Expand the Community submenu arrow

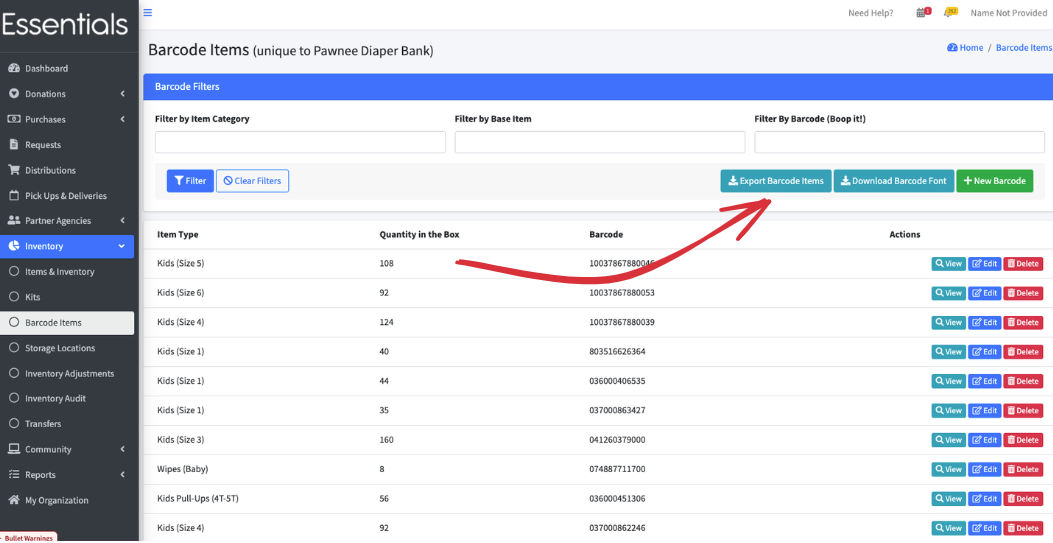click(122, 449)
